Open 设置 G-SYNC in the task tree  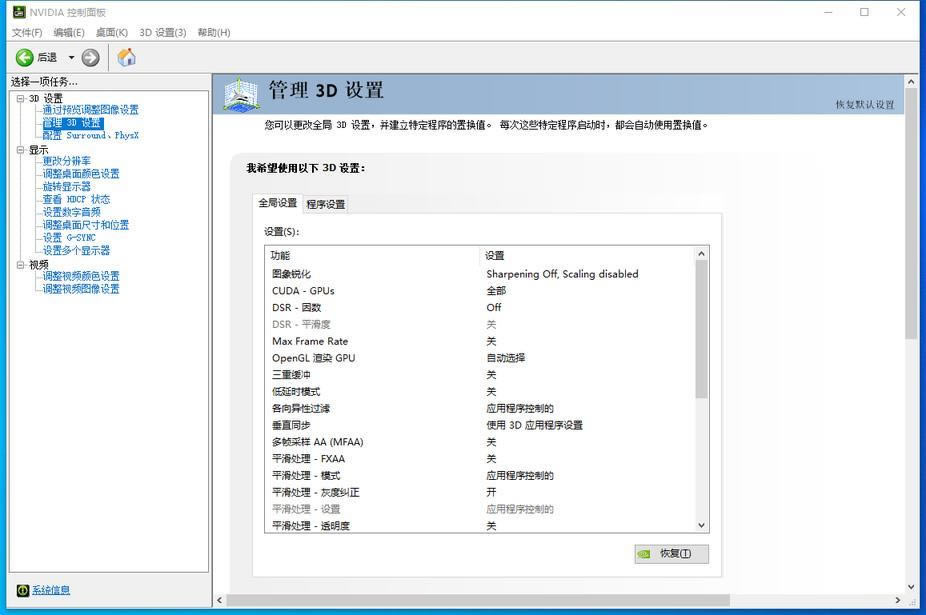69,237
